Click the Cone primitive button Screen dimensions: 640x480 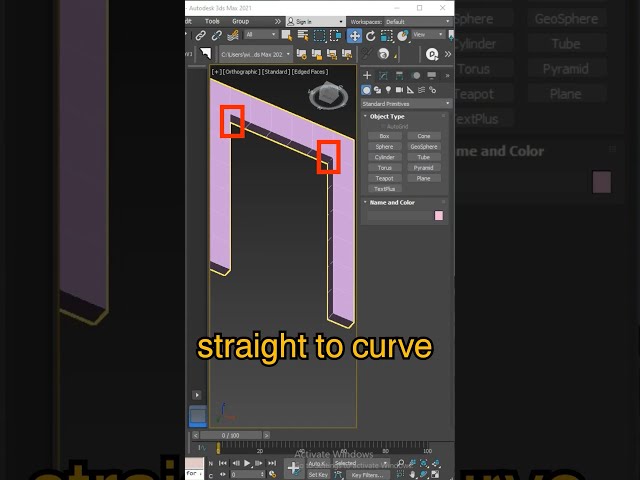tap(424, 136)
